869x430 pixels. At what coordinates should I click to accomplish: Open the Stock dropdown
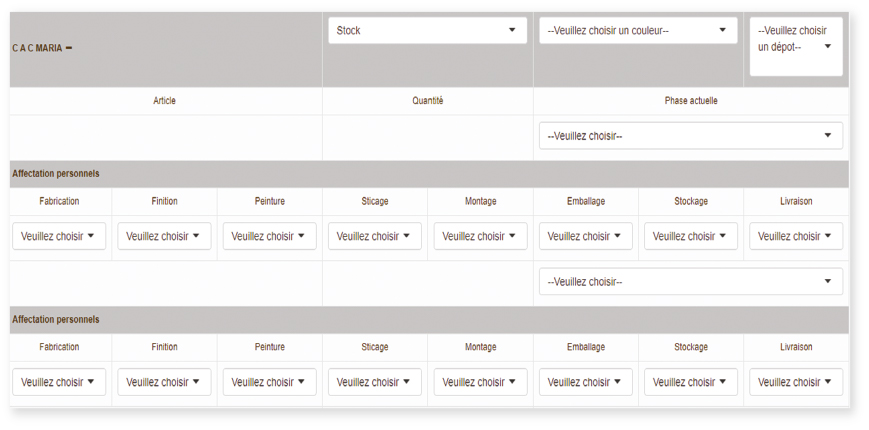[x=427, y=30]
